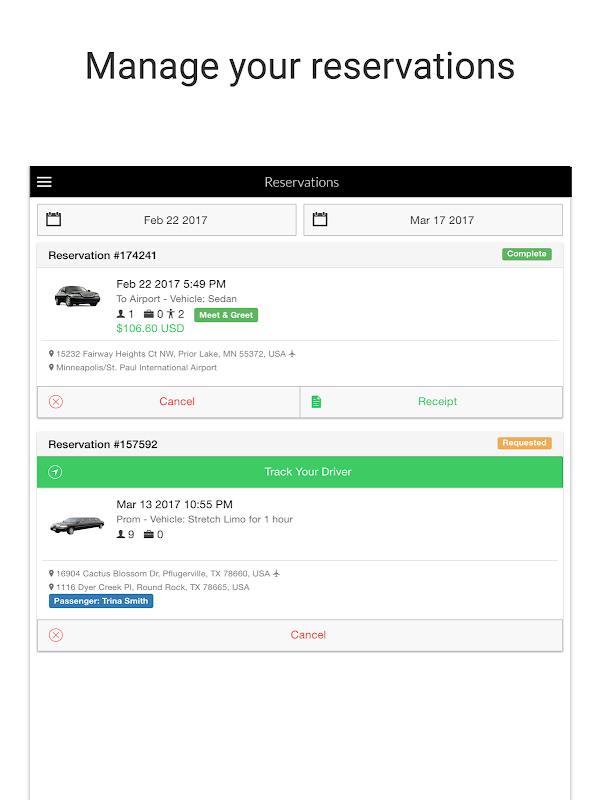Open the Mar 17 2017 end date picker
Image resolution: width=600 pixels, height=800 pixels.
(442, 220)
